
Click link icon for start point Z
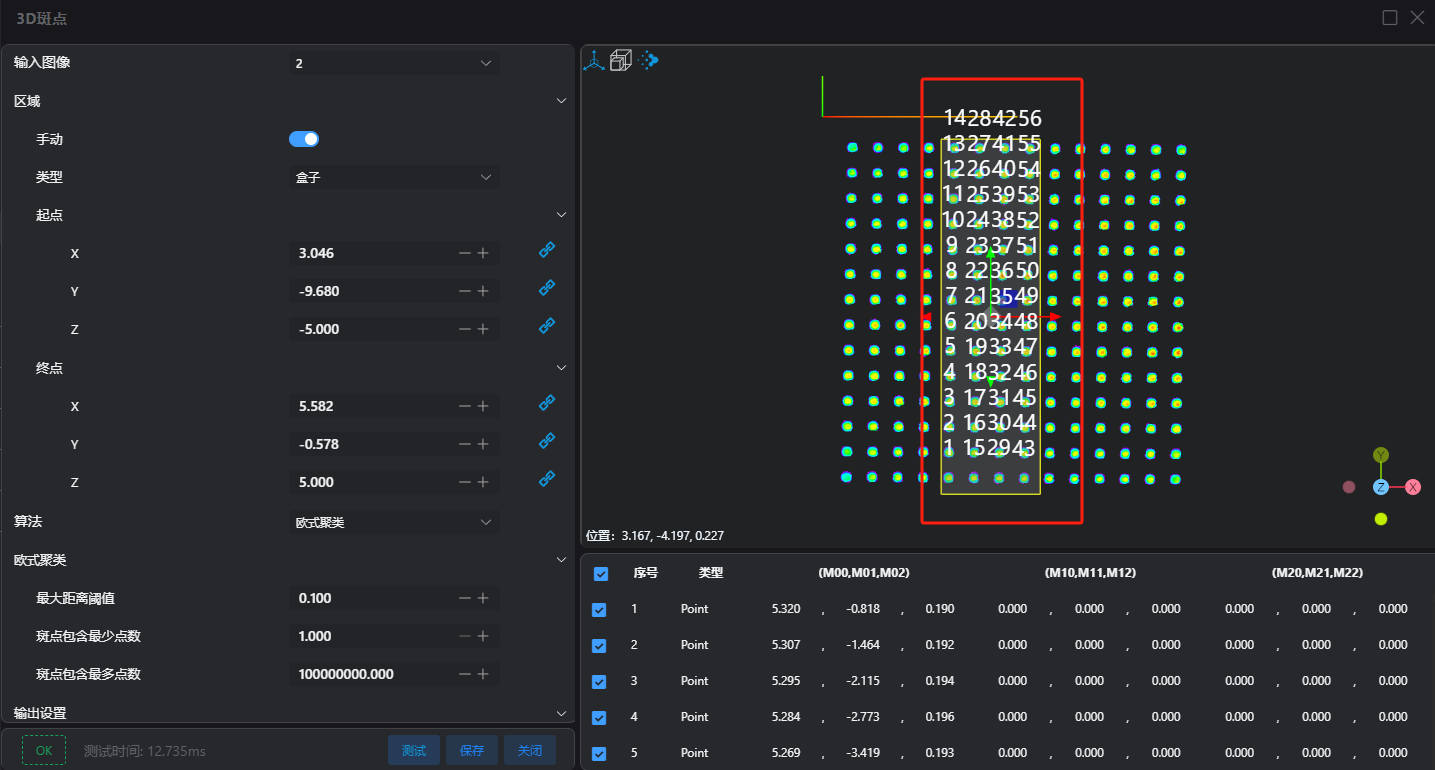click(x=547, y=326)
